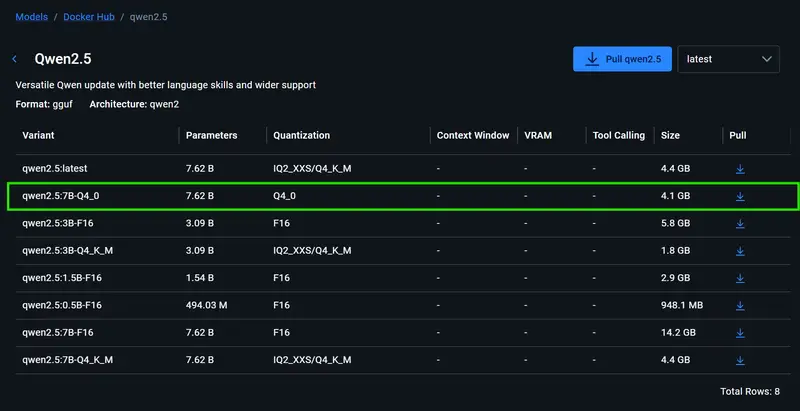Image resolution: width=800 pixels, height=411 pixels.
Task: Click the 2.9 GB size value
Action: [x=675, y=278]
